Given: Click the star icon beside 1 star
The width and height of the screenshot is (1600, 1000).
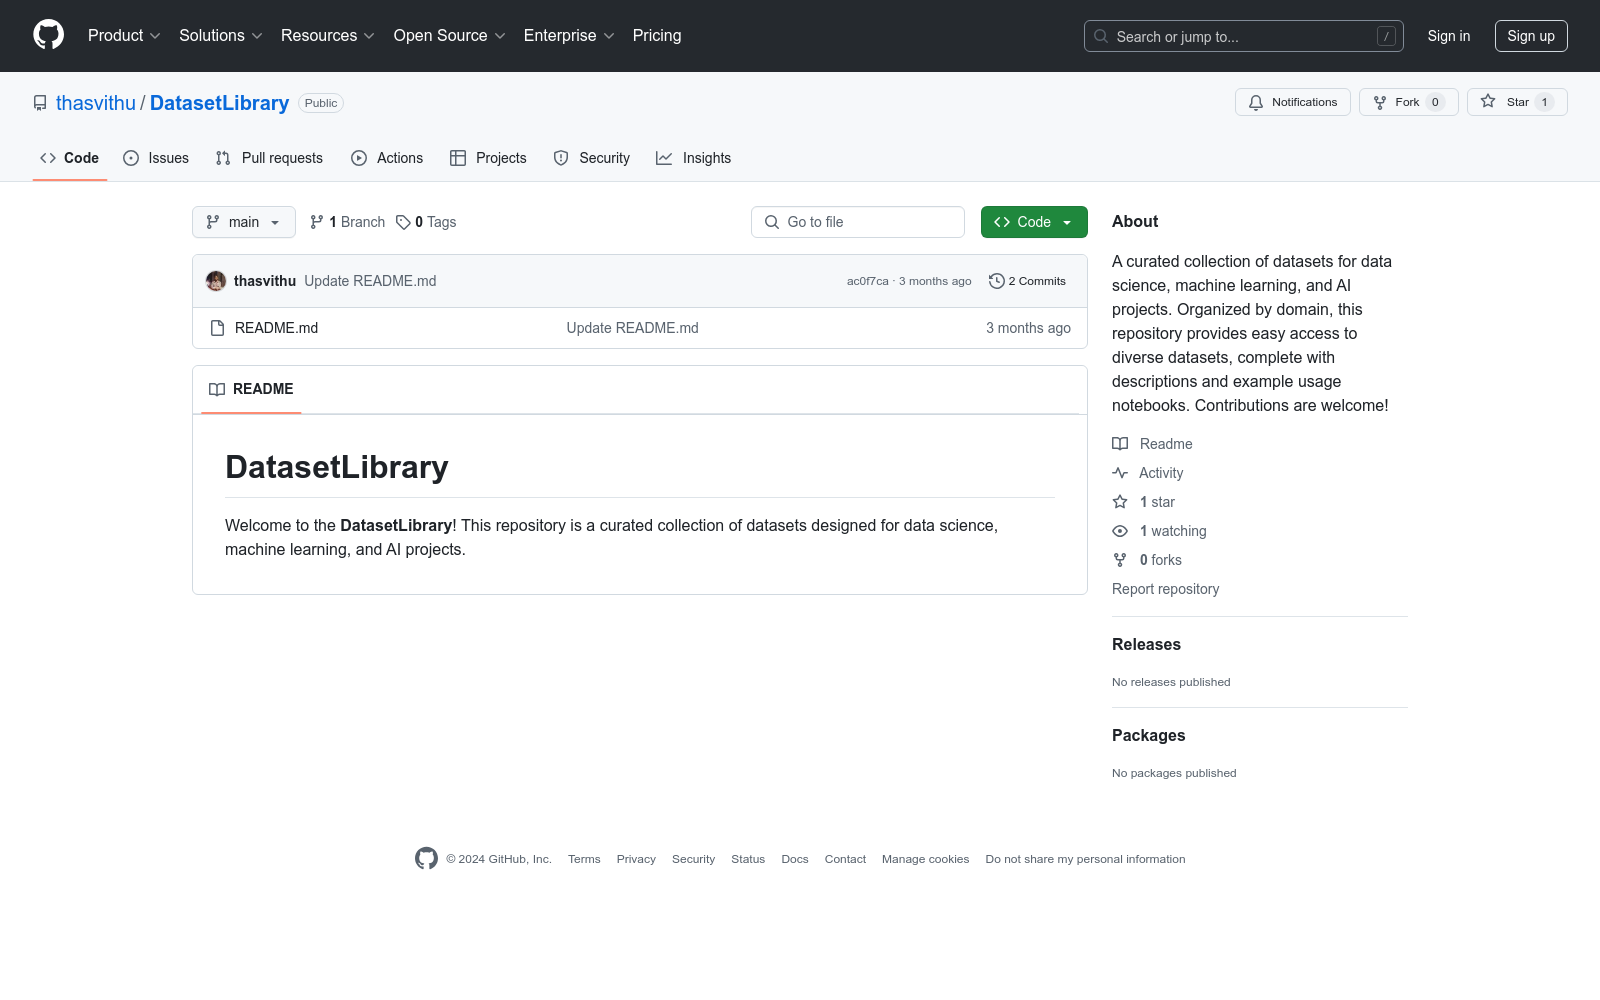Looking at the screenshot, I should [x=1120, y=502].
